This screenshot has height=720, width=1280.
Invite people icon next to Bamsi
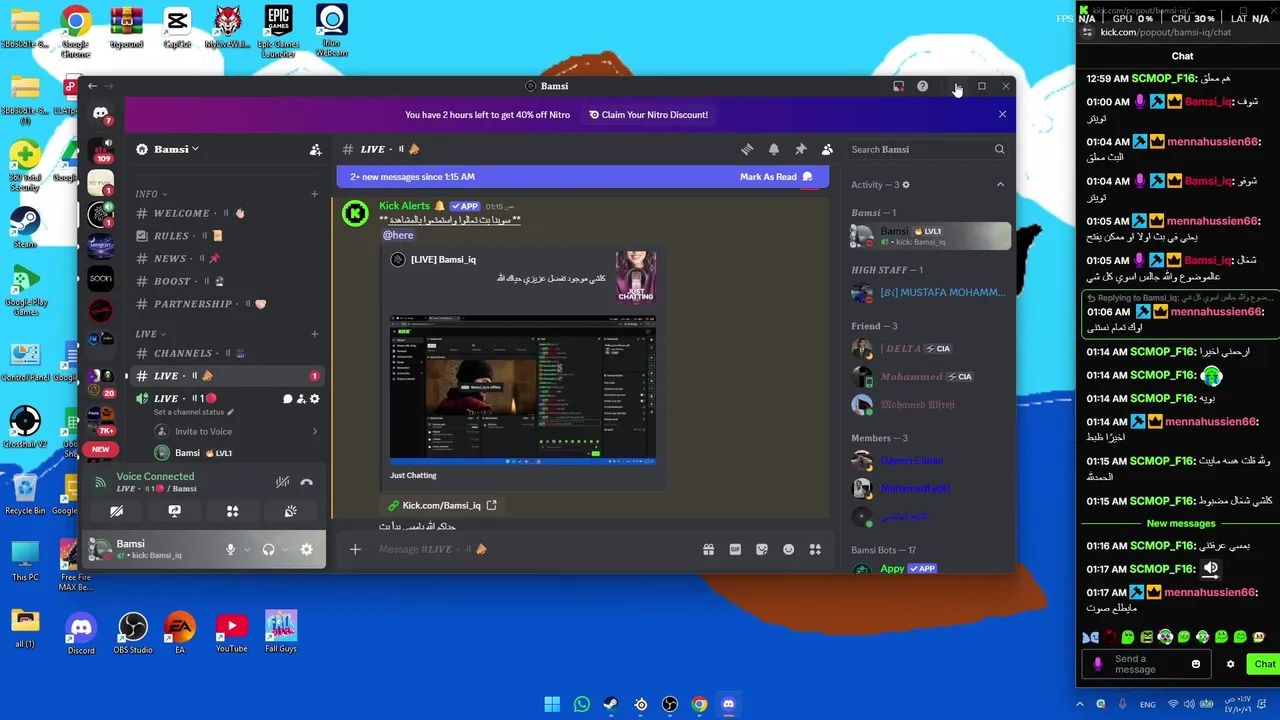[315, 149]
